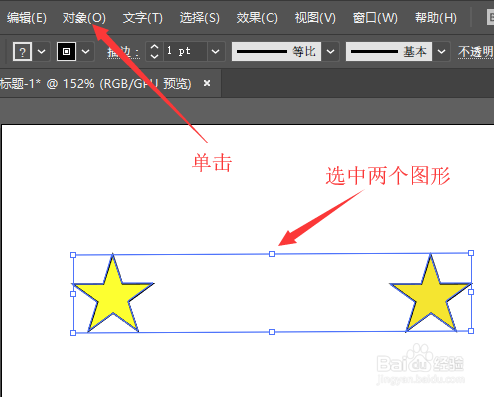Viewport: 494px width, 397px height.
Task: Open the 视图(V) menu
Action: click(x=315, y=18)
